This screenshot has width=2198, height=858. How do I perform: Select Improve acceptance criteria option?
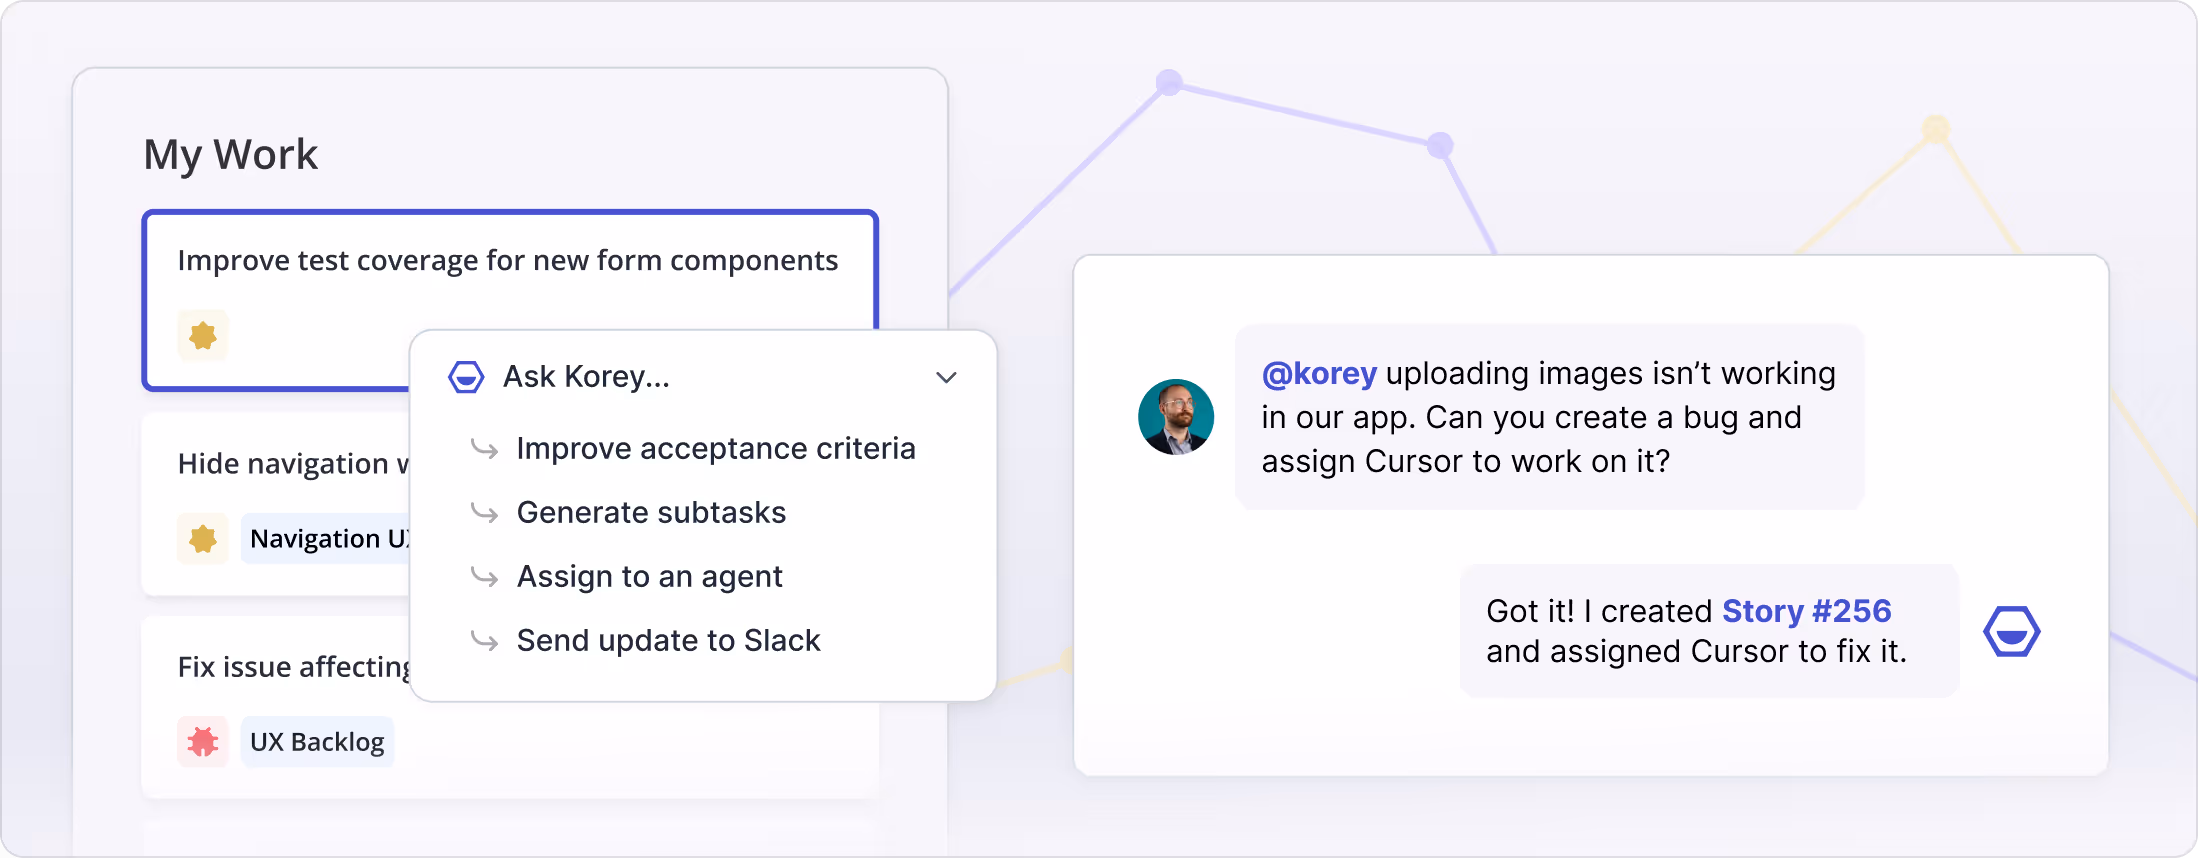716,449
